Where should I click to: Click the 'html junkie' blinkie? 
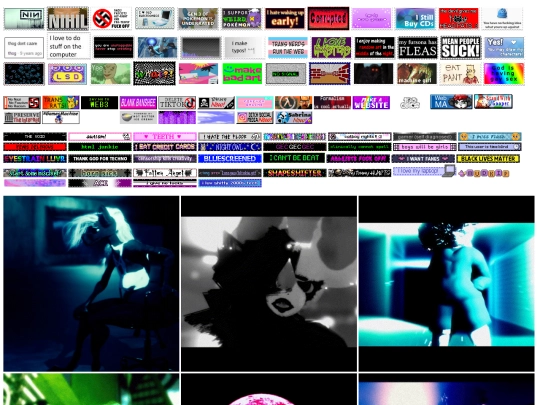click(100, 147)
